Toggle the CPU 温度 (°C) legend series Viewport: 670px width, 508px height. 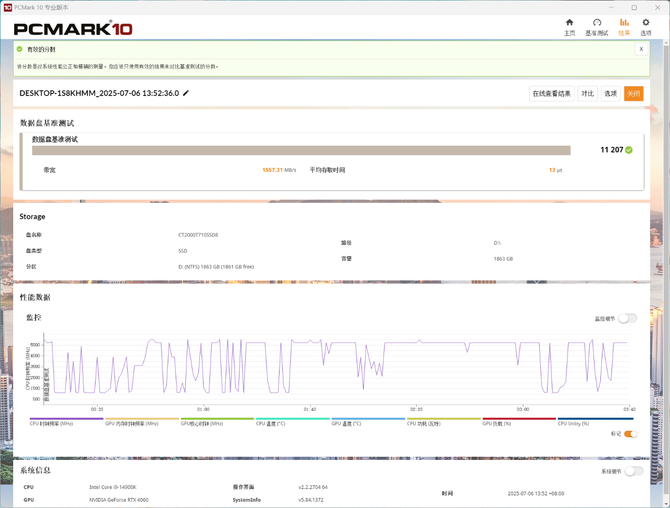point(293,422)
